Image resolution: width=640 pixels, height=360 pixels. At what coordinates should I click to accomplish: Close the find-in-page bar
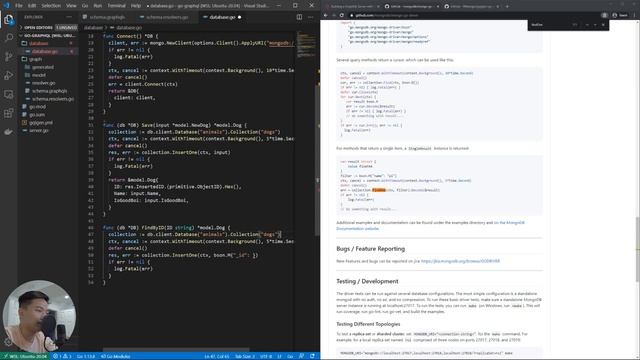[x=603, y=25]
